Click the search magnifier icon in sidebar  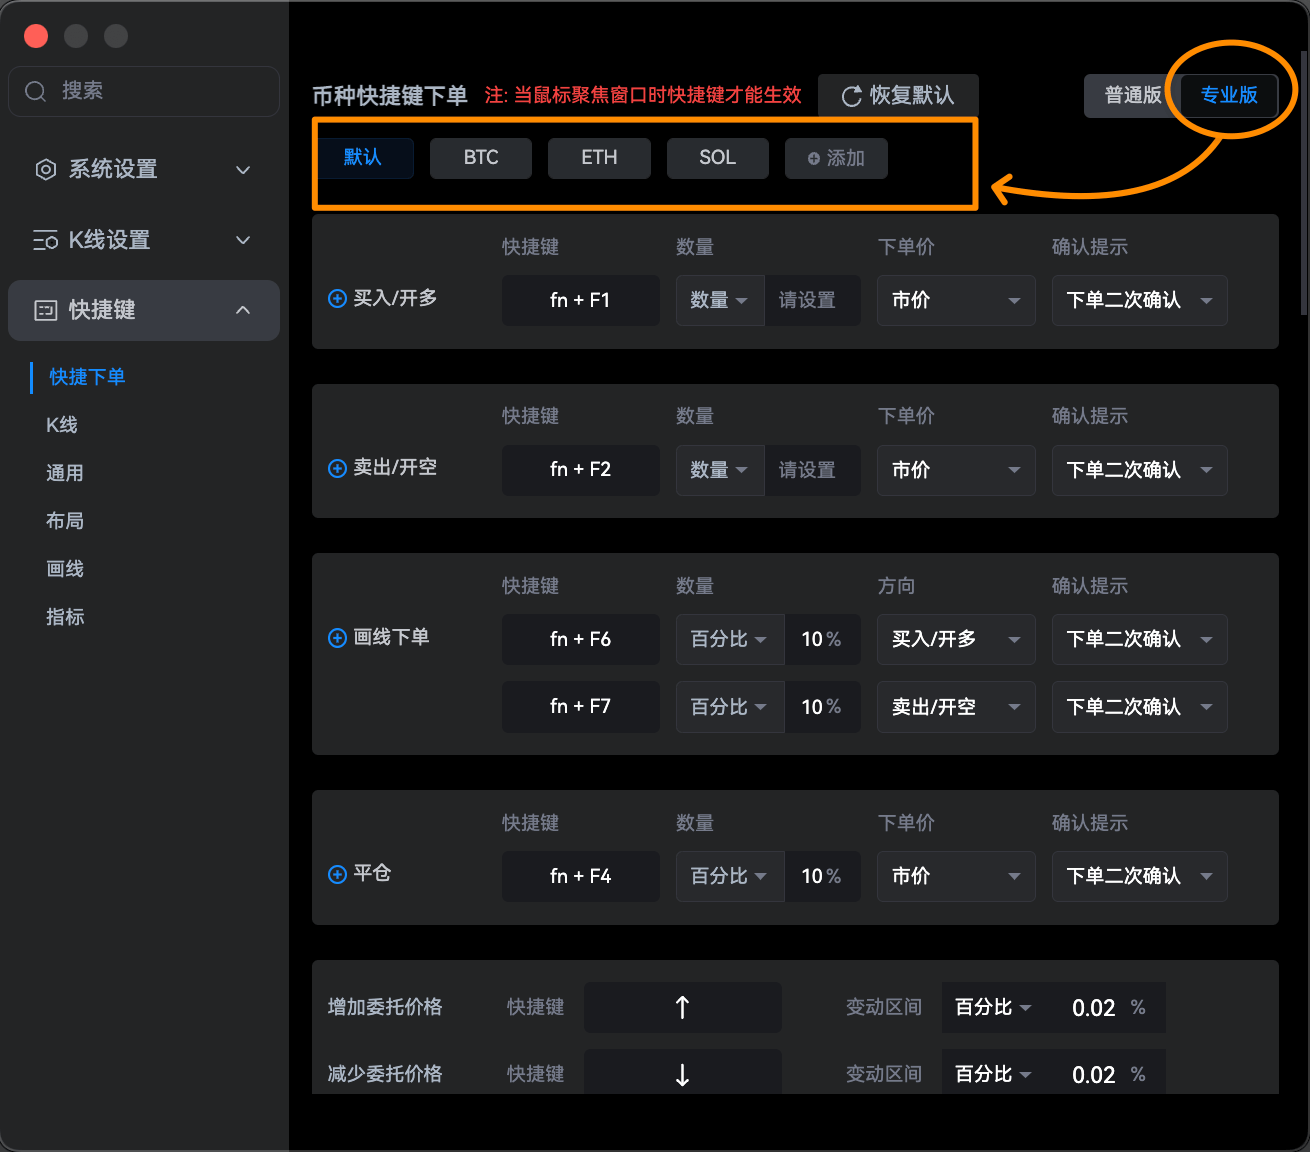[35, 91]
